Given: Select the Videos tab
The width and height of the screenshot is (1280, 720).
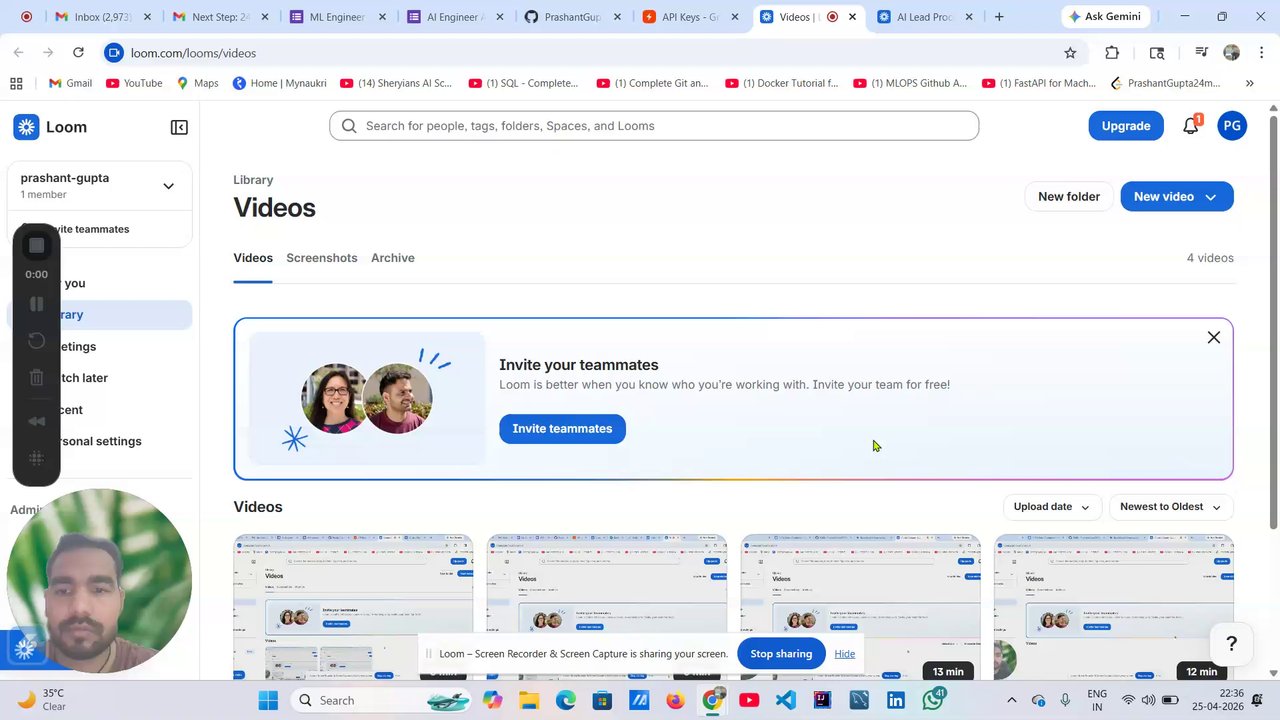Looking at the screenshot, I should coord(253,258).
